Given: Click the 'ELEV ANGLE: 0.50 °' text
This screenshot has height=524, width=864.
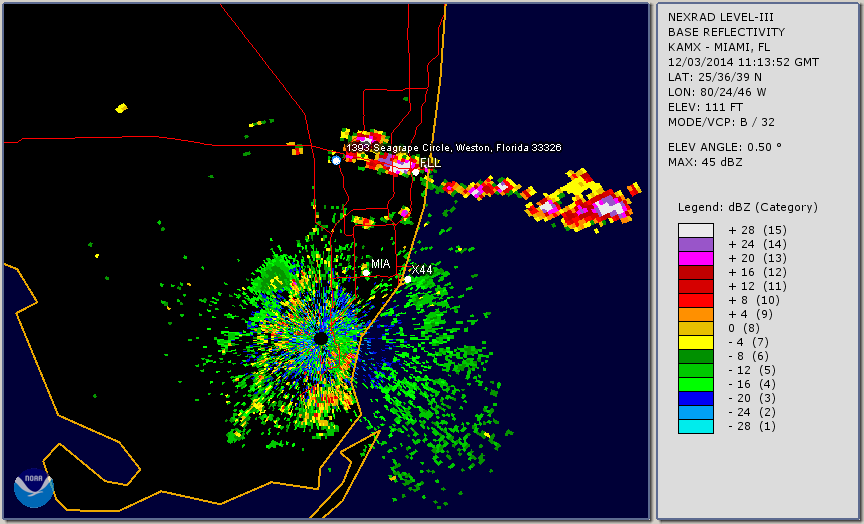Looking at the screenshot, I should point(725,147).
